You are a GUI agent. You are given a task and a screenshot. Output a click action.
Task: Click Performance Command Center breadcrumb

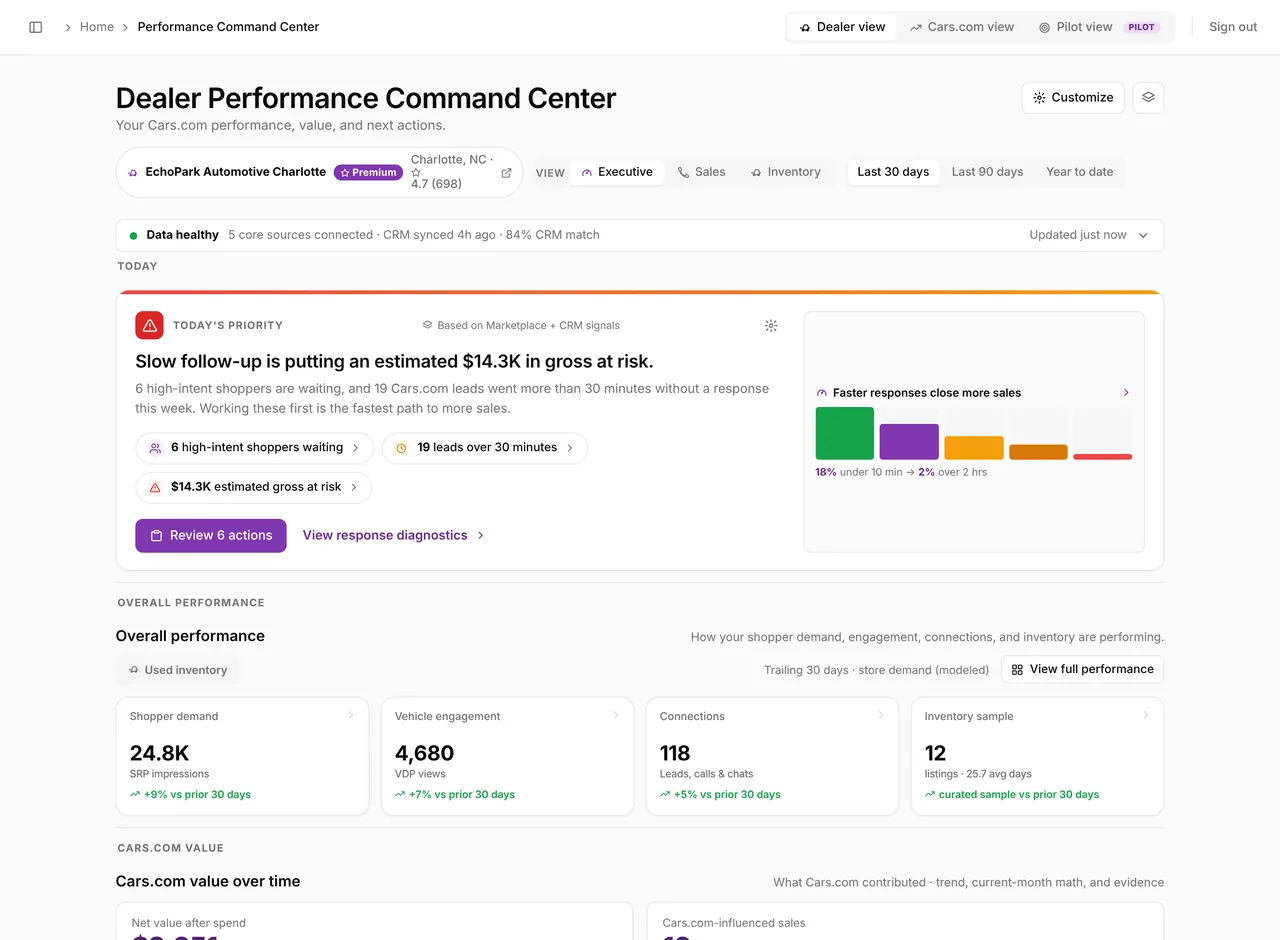pos(228,27)
